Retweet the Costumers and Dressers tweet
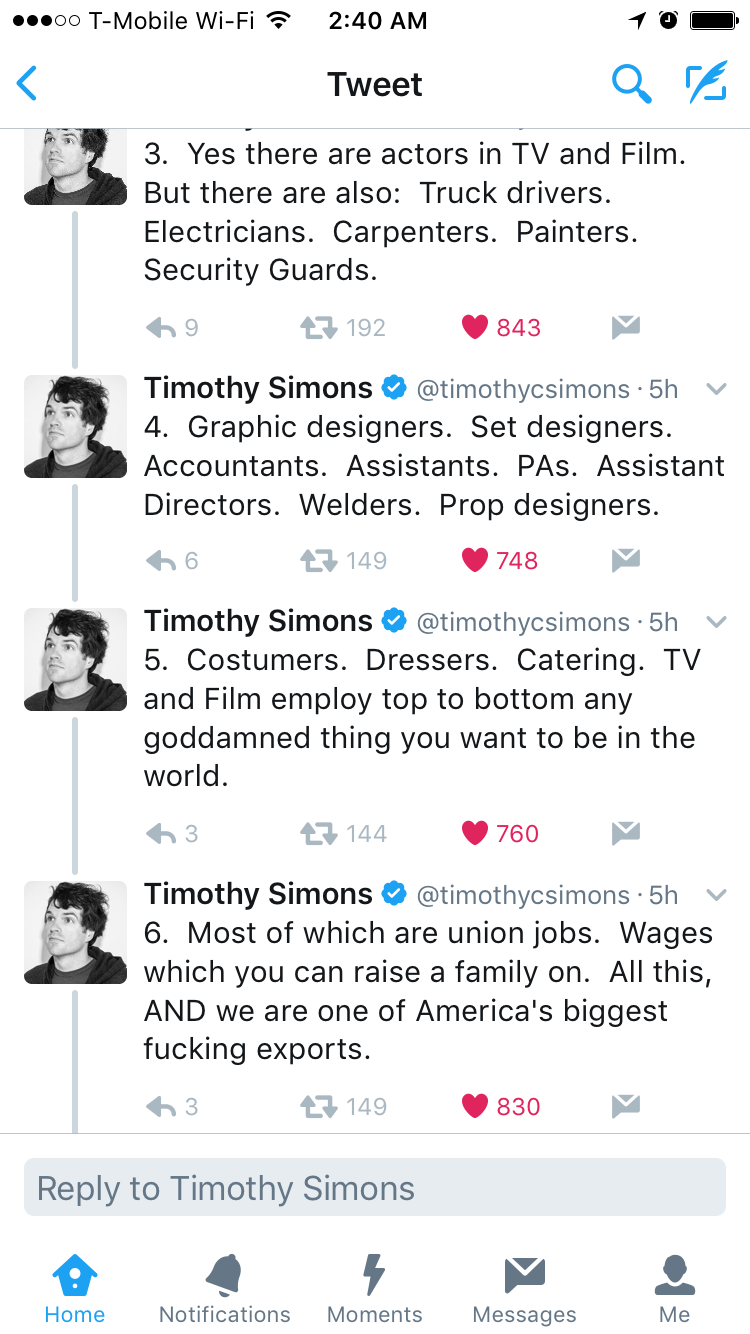The image size is (750, 1334). 318,833
